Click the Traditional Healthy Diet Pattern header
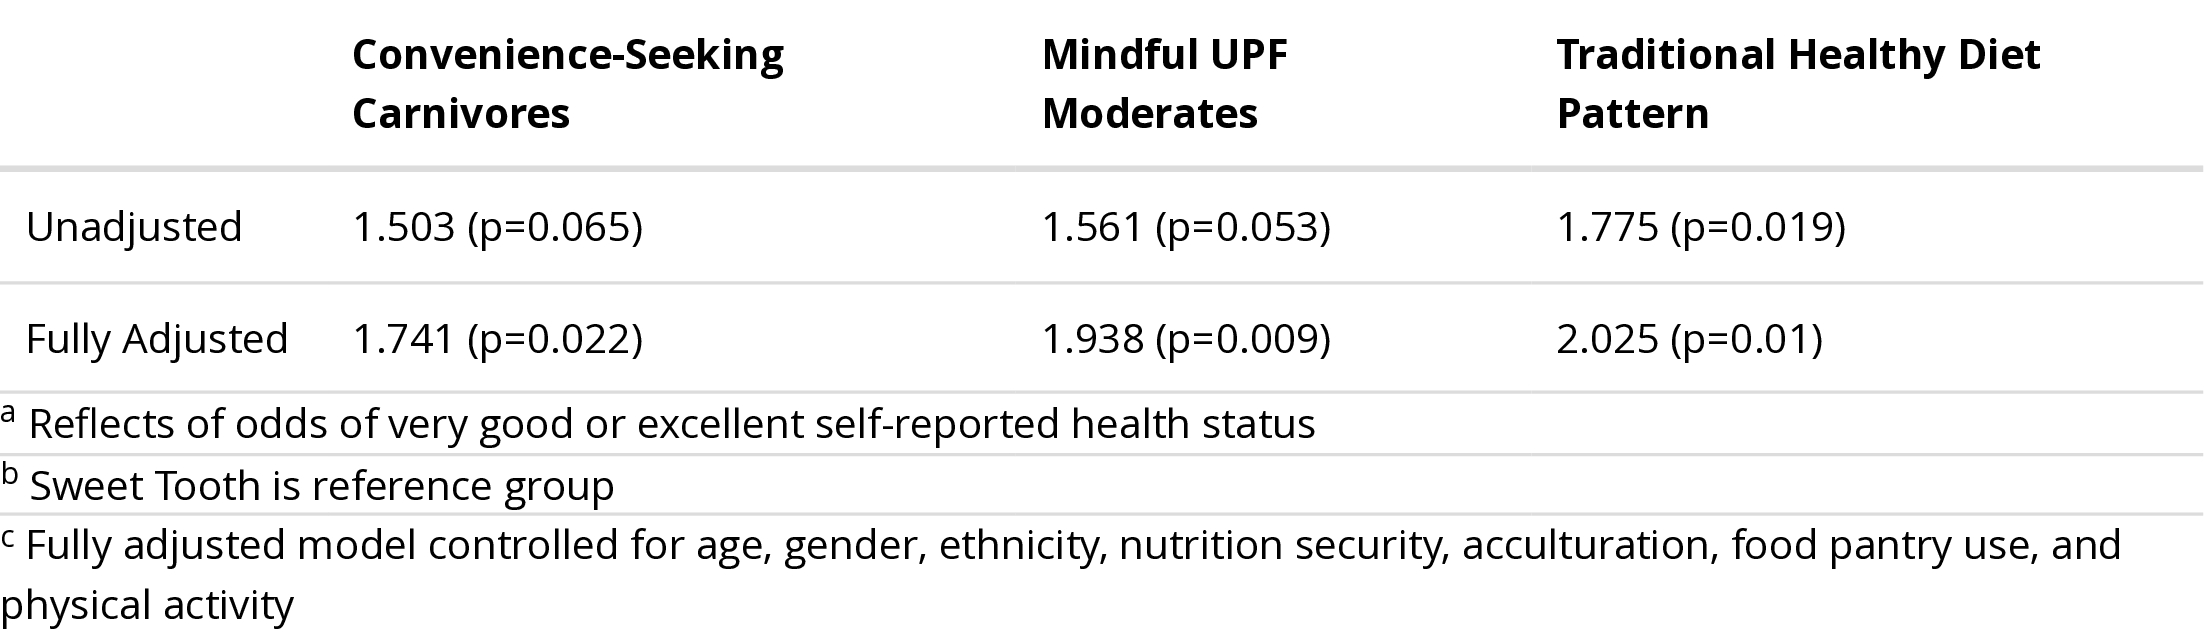Image resolution: width=2204 pixels, height=635 pixels. coord(1797,84)
